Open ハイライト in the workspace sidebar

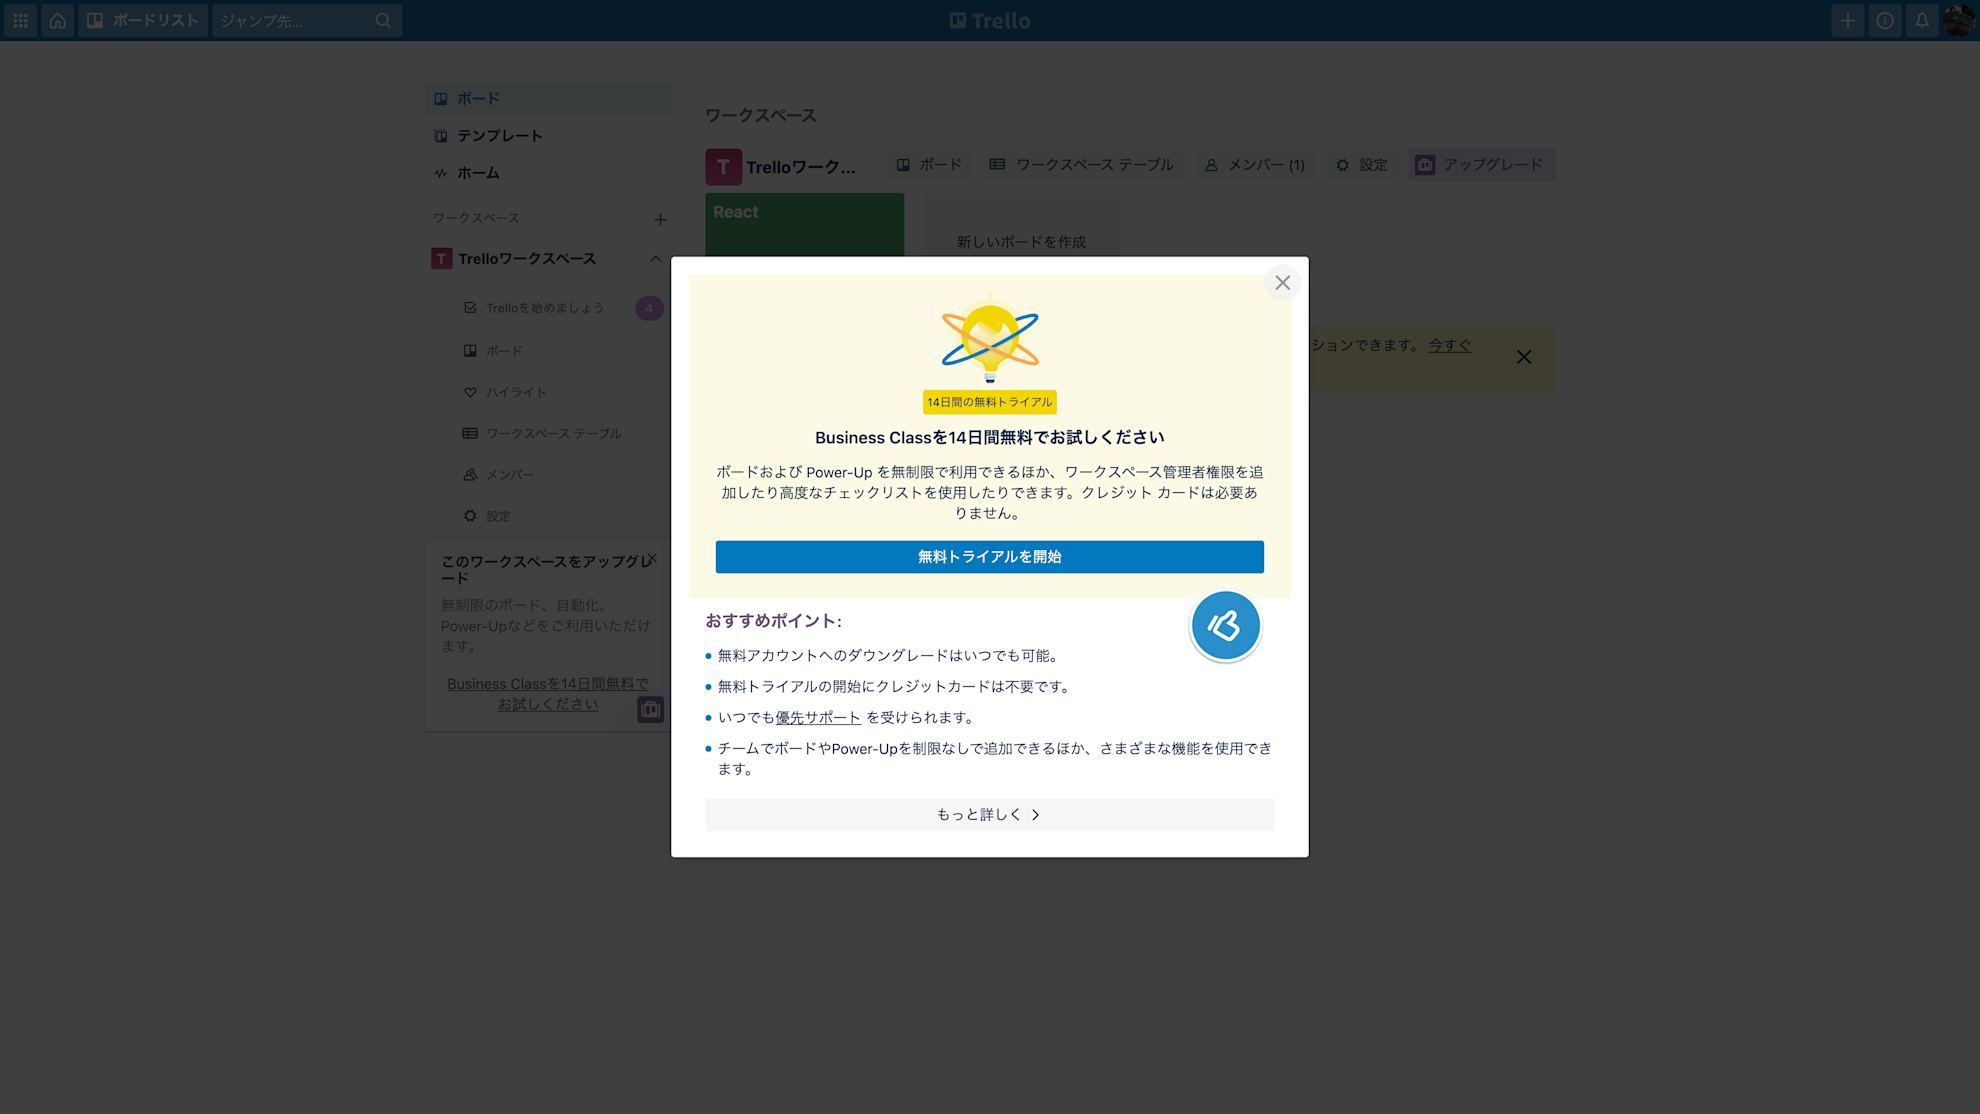point(516,392)
